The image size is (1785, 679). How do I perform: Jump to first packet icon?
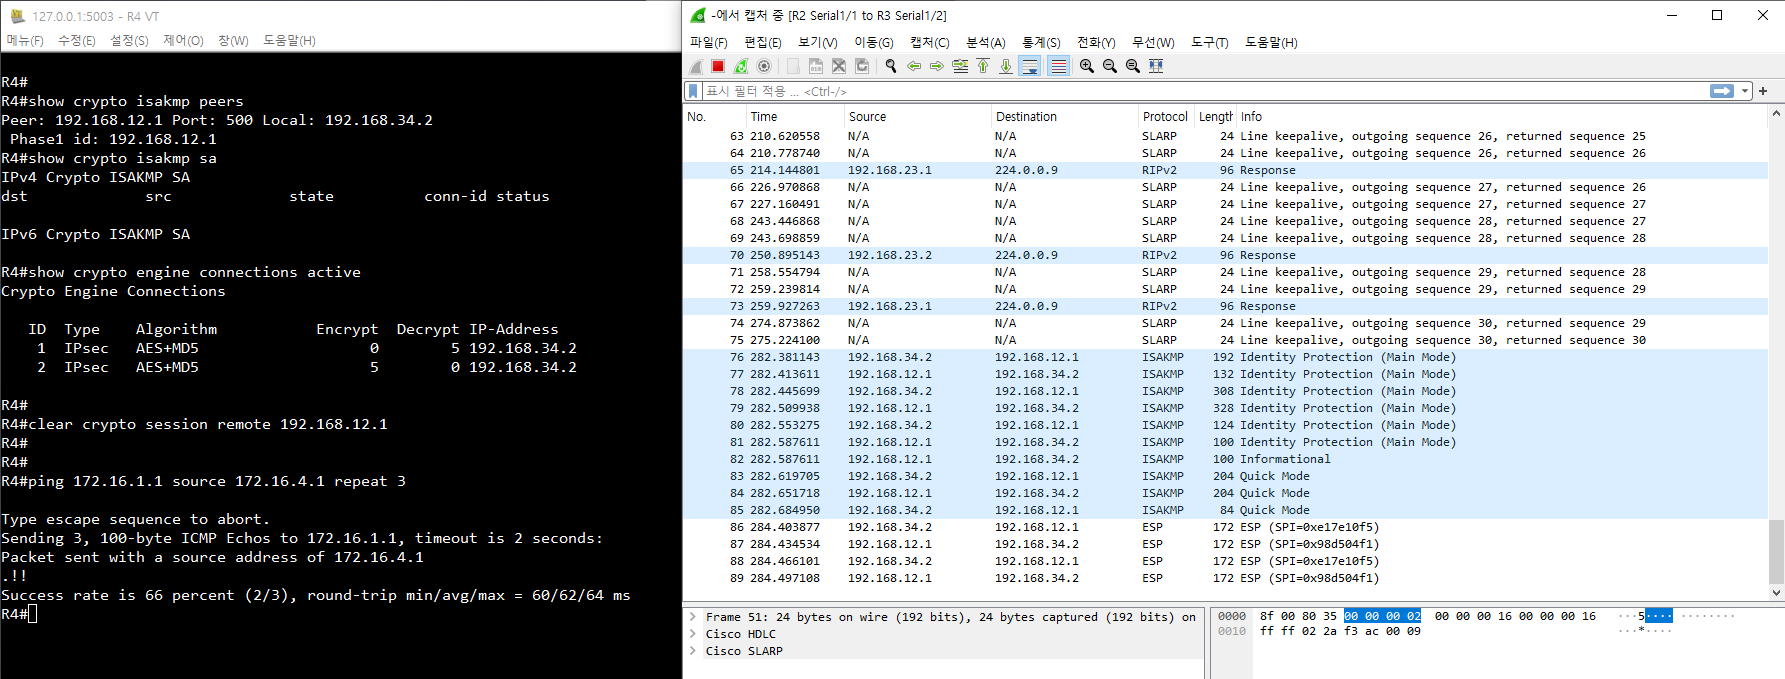pos(983,66)
